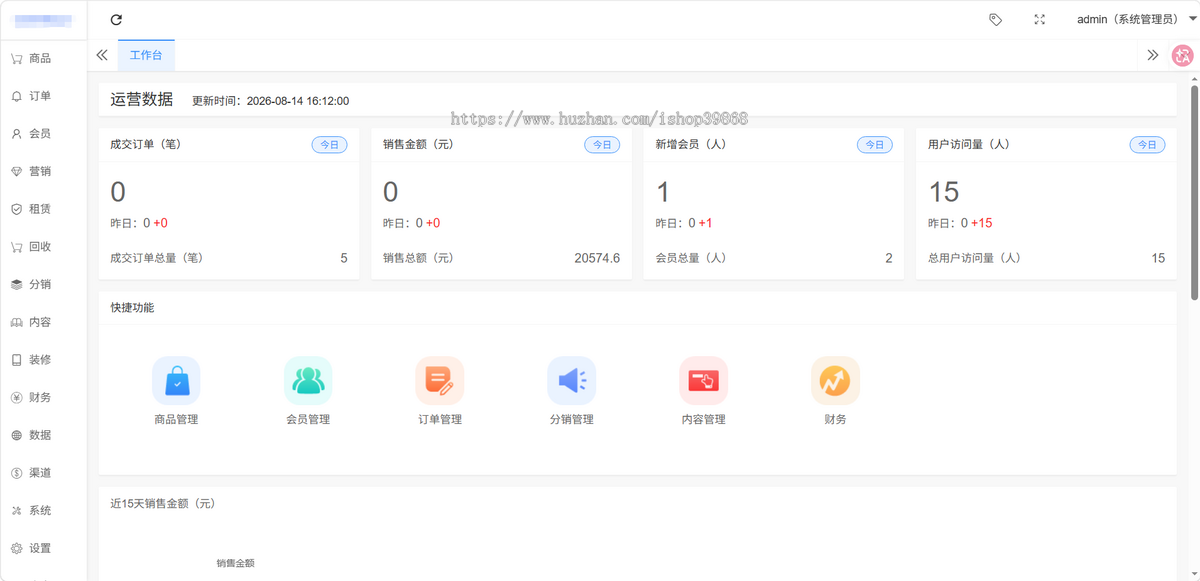Screen dimensions: 1200x581
Task: Click the 订单管理 label
Action: (x=440, y=419)
